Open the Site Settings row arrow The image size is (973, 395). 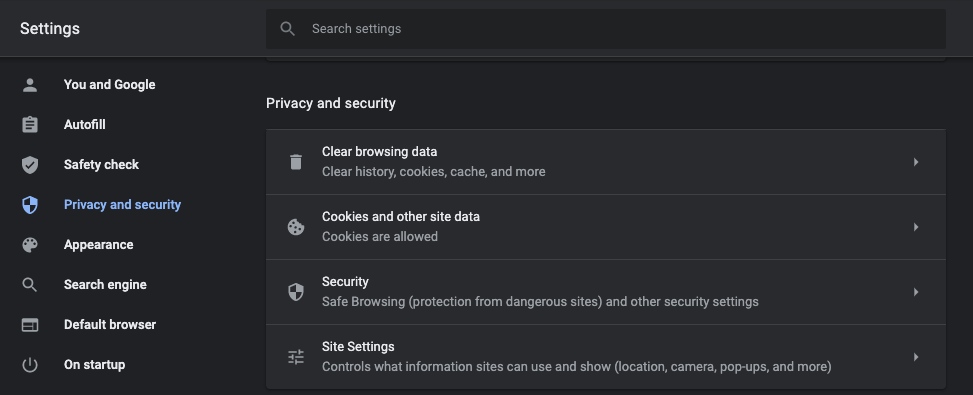[x=916, y=357]
